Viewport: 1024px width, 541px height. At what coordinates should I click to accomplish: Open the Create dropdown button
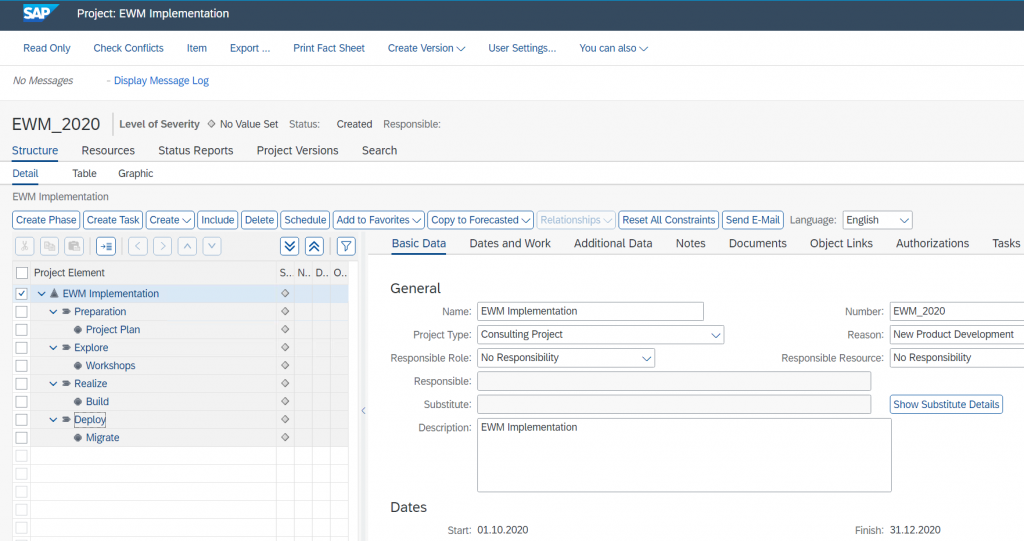[x=170, y=220]
